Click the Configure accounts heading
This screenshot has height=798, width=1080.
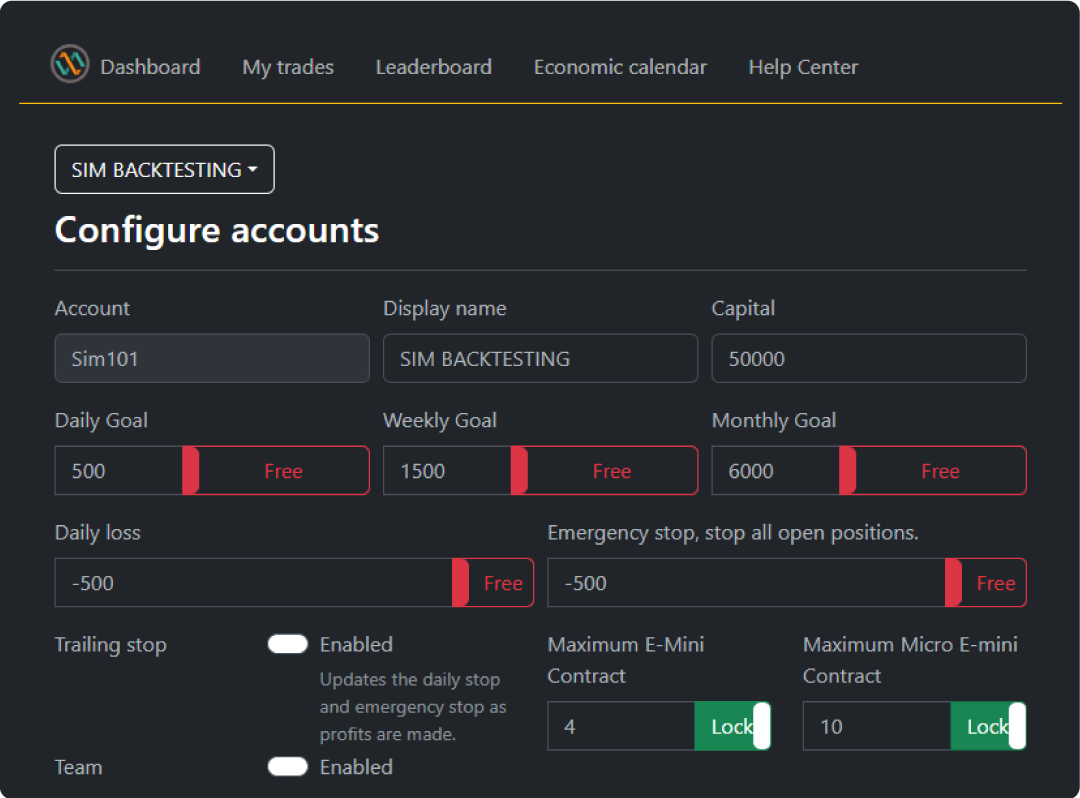217,230
